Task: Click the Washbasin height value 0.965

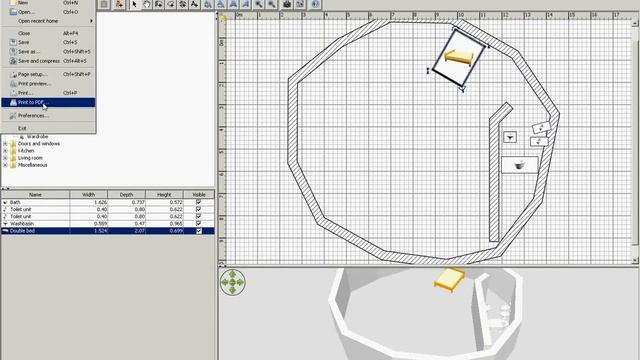Action: [176, 223]
